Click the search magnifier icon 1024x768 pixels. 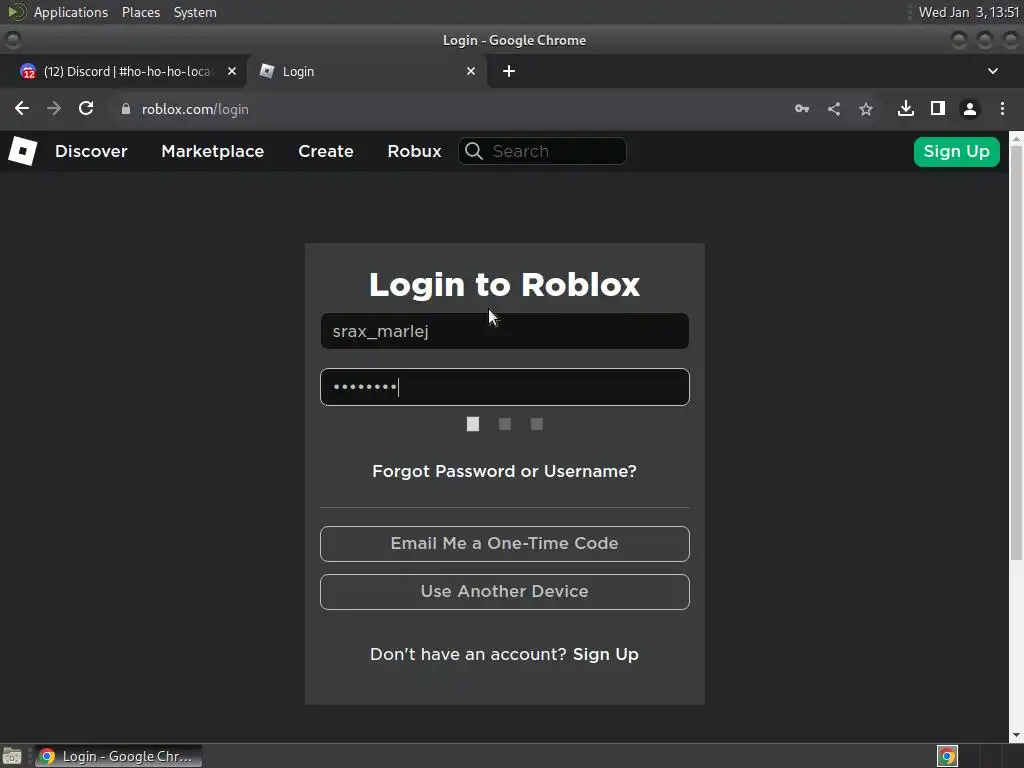pyautogui.click(x=474, y=151)
